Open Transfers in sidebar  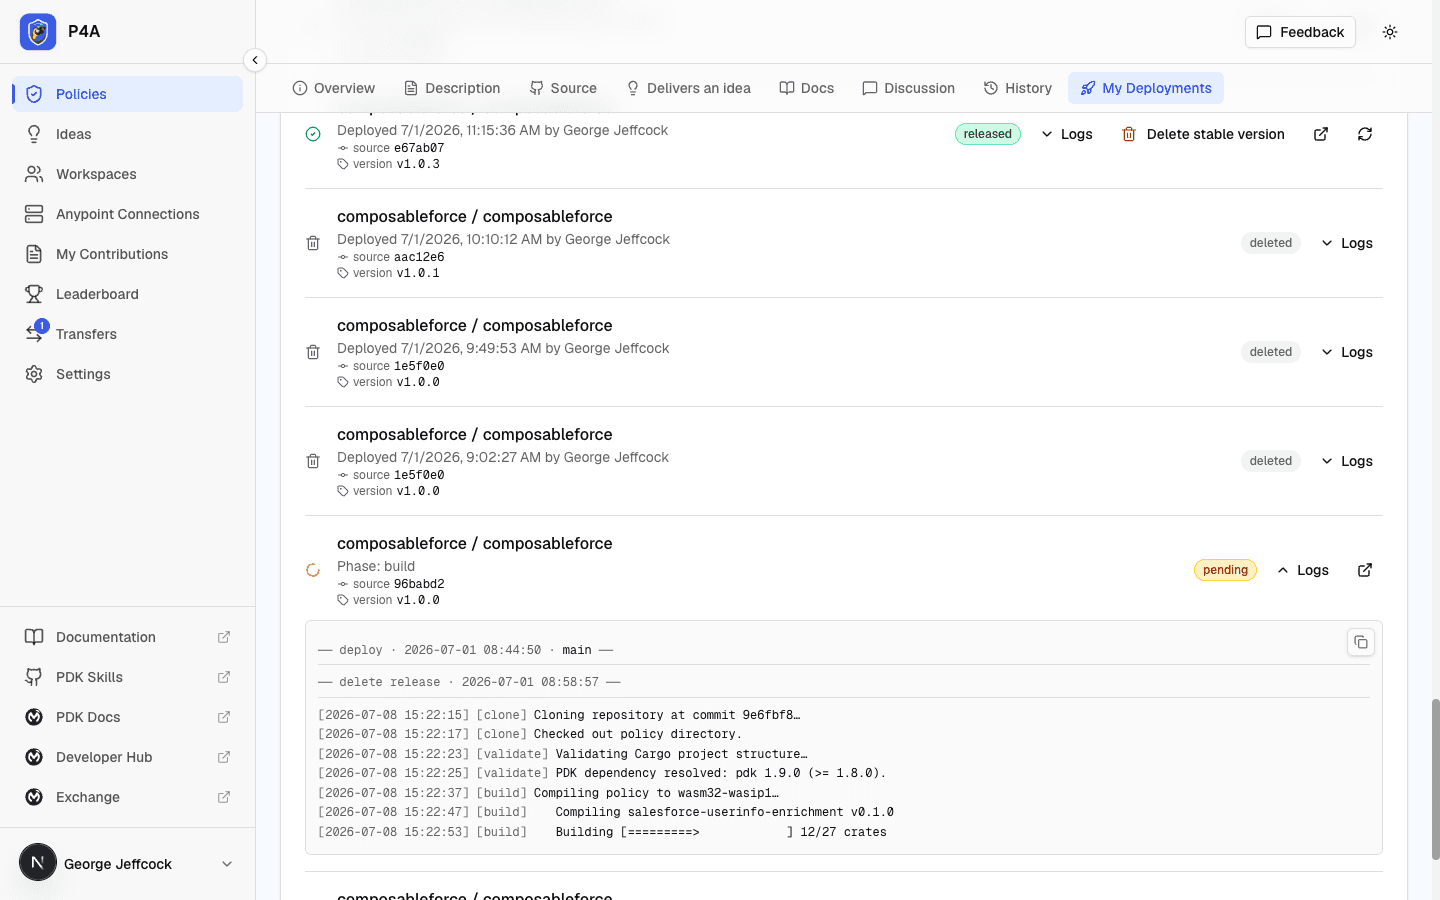click(x=128, y=334)
